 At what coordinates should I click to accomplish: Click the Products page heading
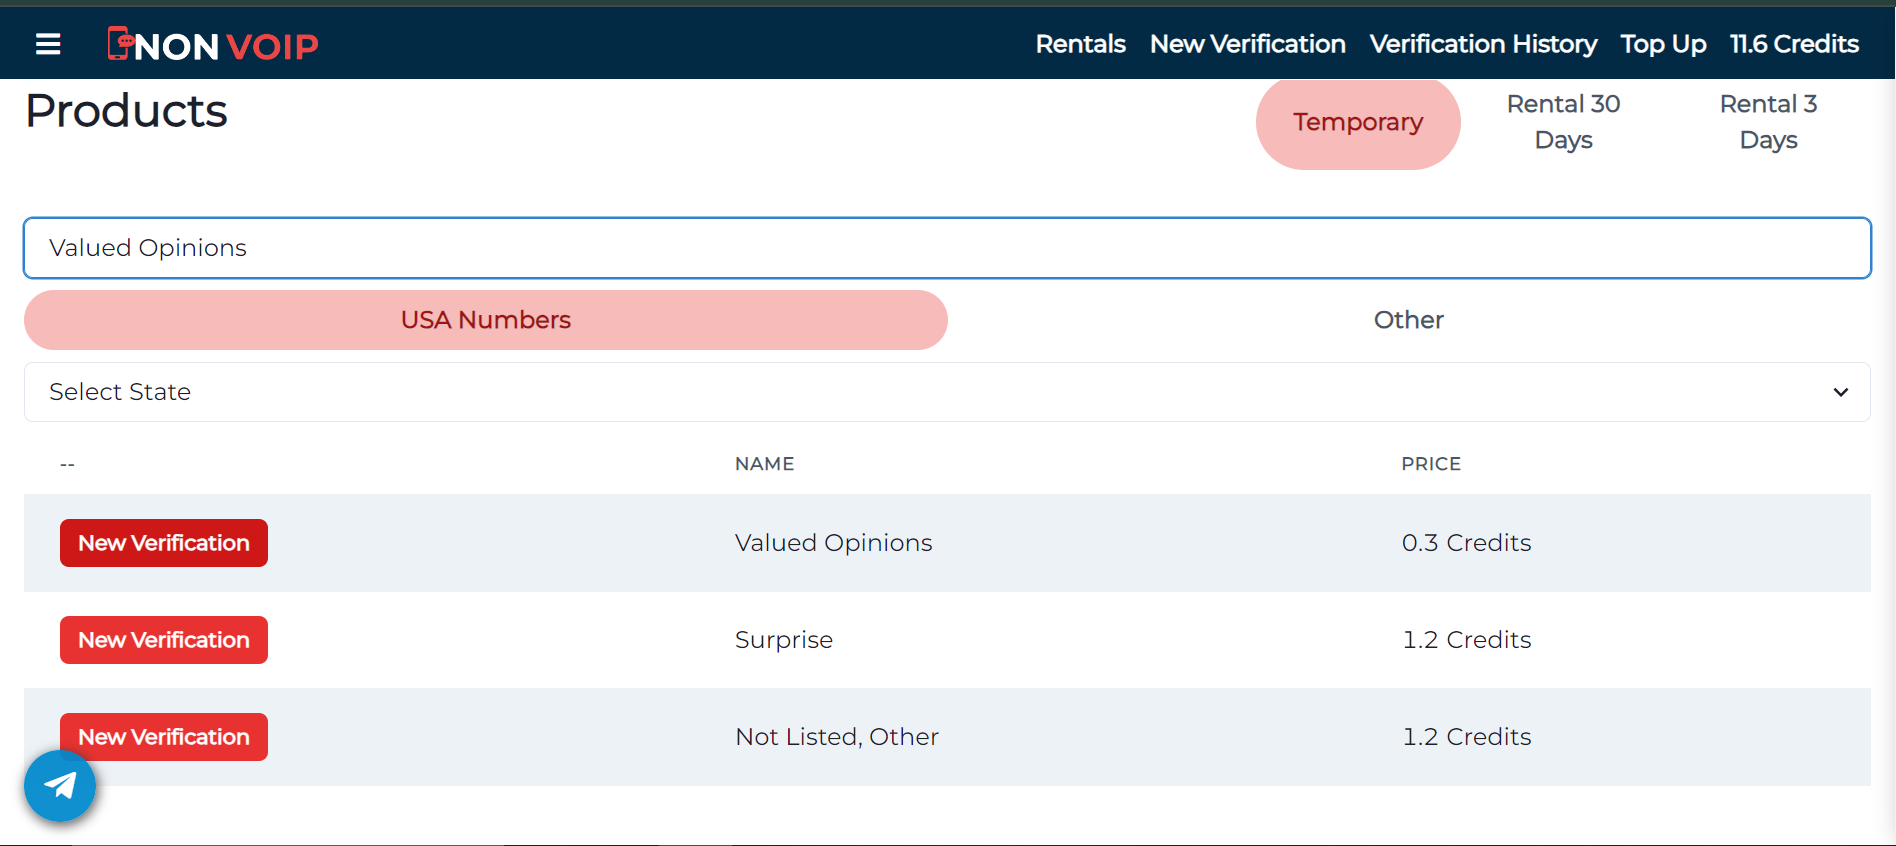[x=126, y=111]
